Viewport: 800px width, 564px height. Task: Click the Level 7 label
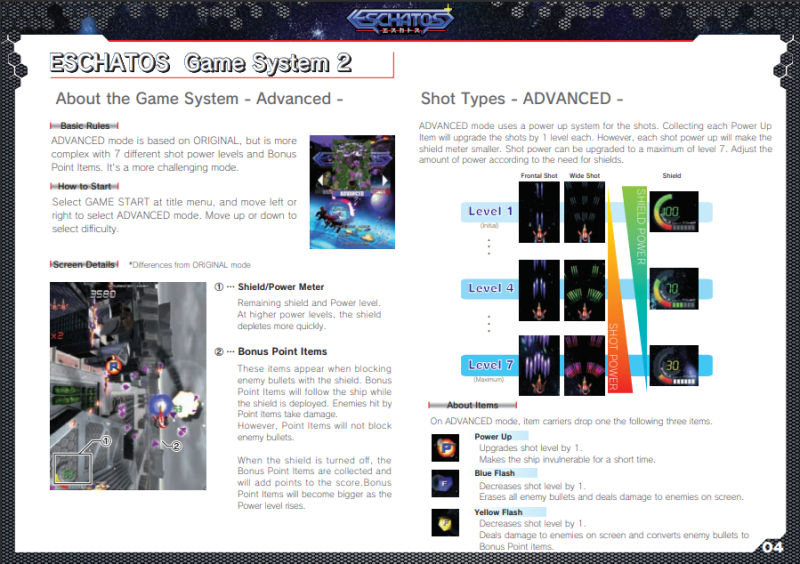pos(490,365)
